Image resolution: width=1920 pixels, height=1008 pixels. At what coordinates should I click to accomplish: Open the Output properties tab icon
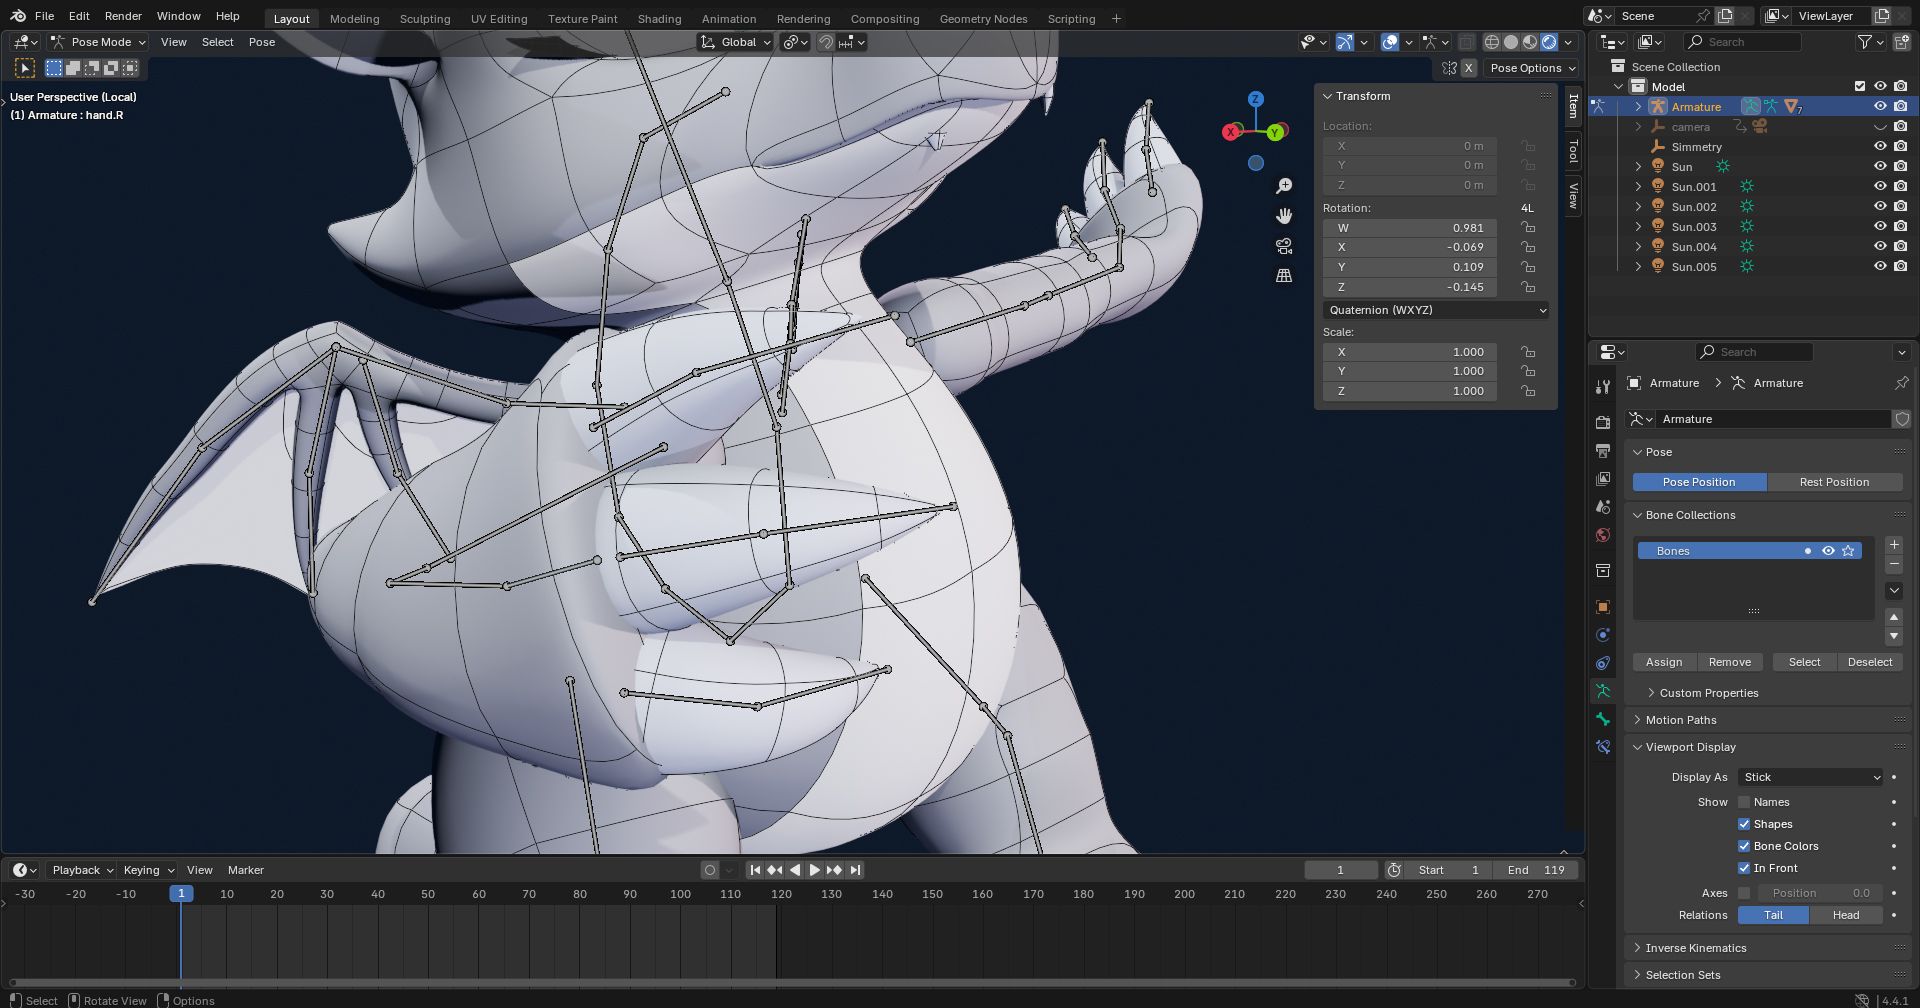(x=1603, y=451)
